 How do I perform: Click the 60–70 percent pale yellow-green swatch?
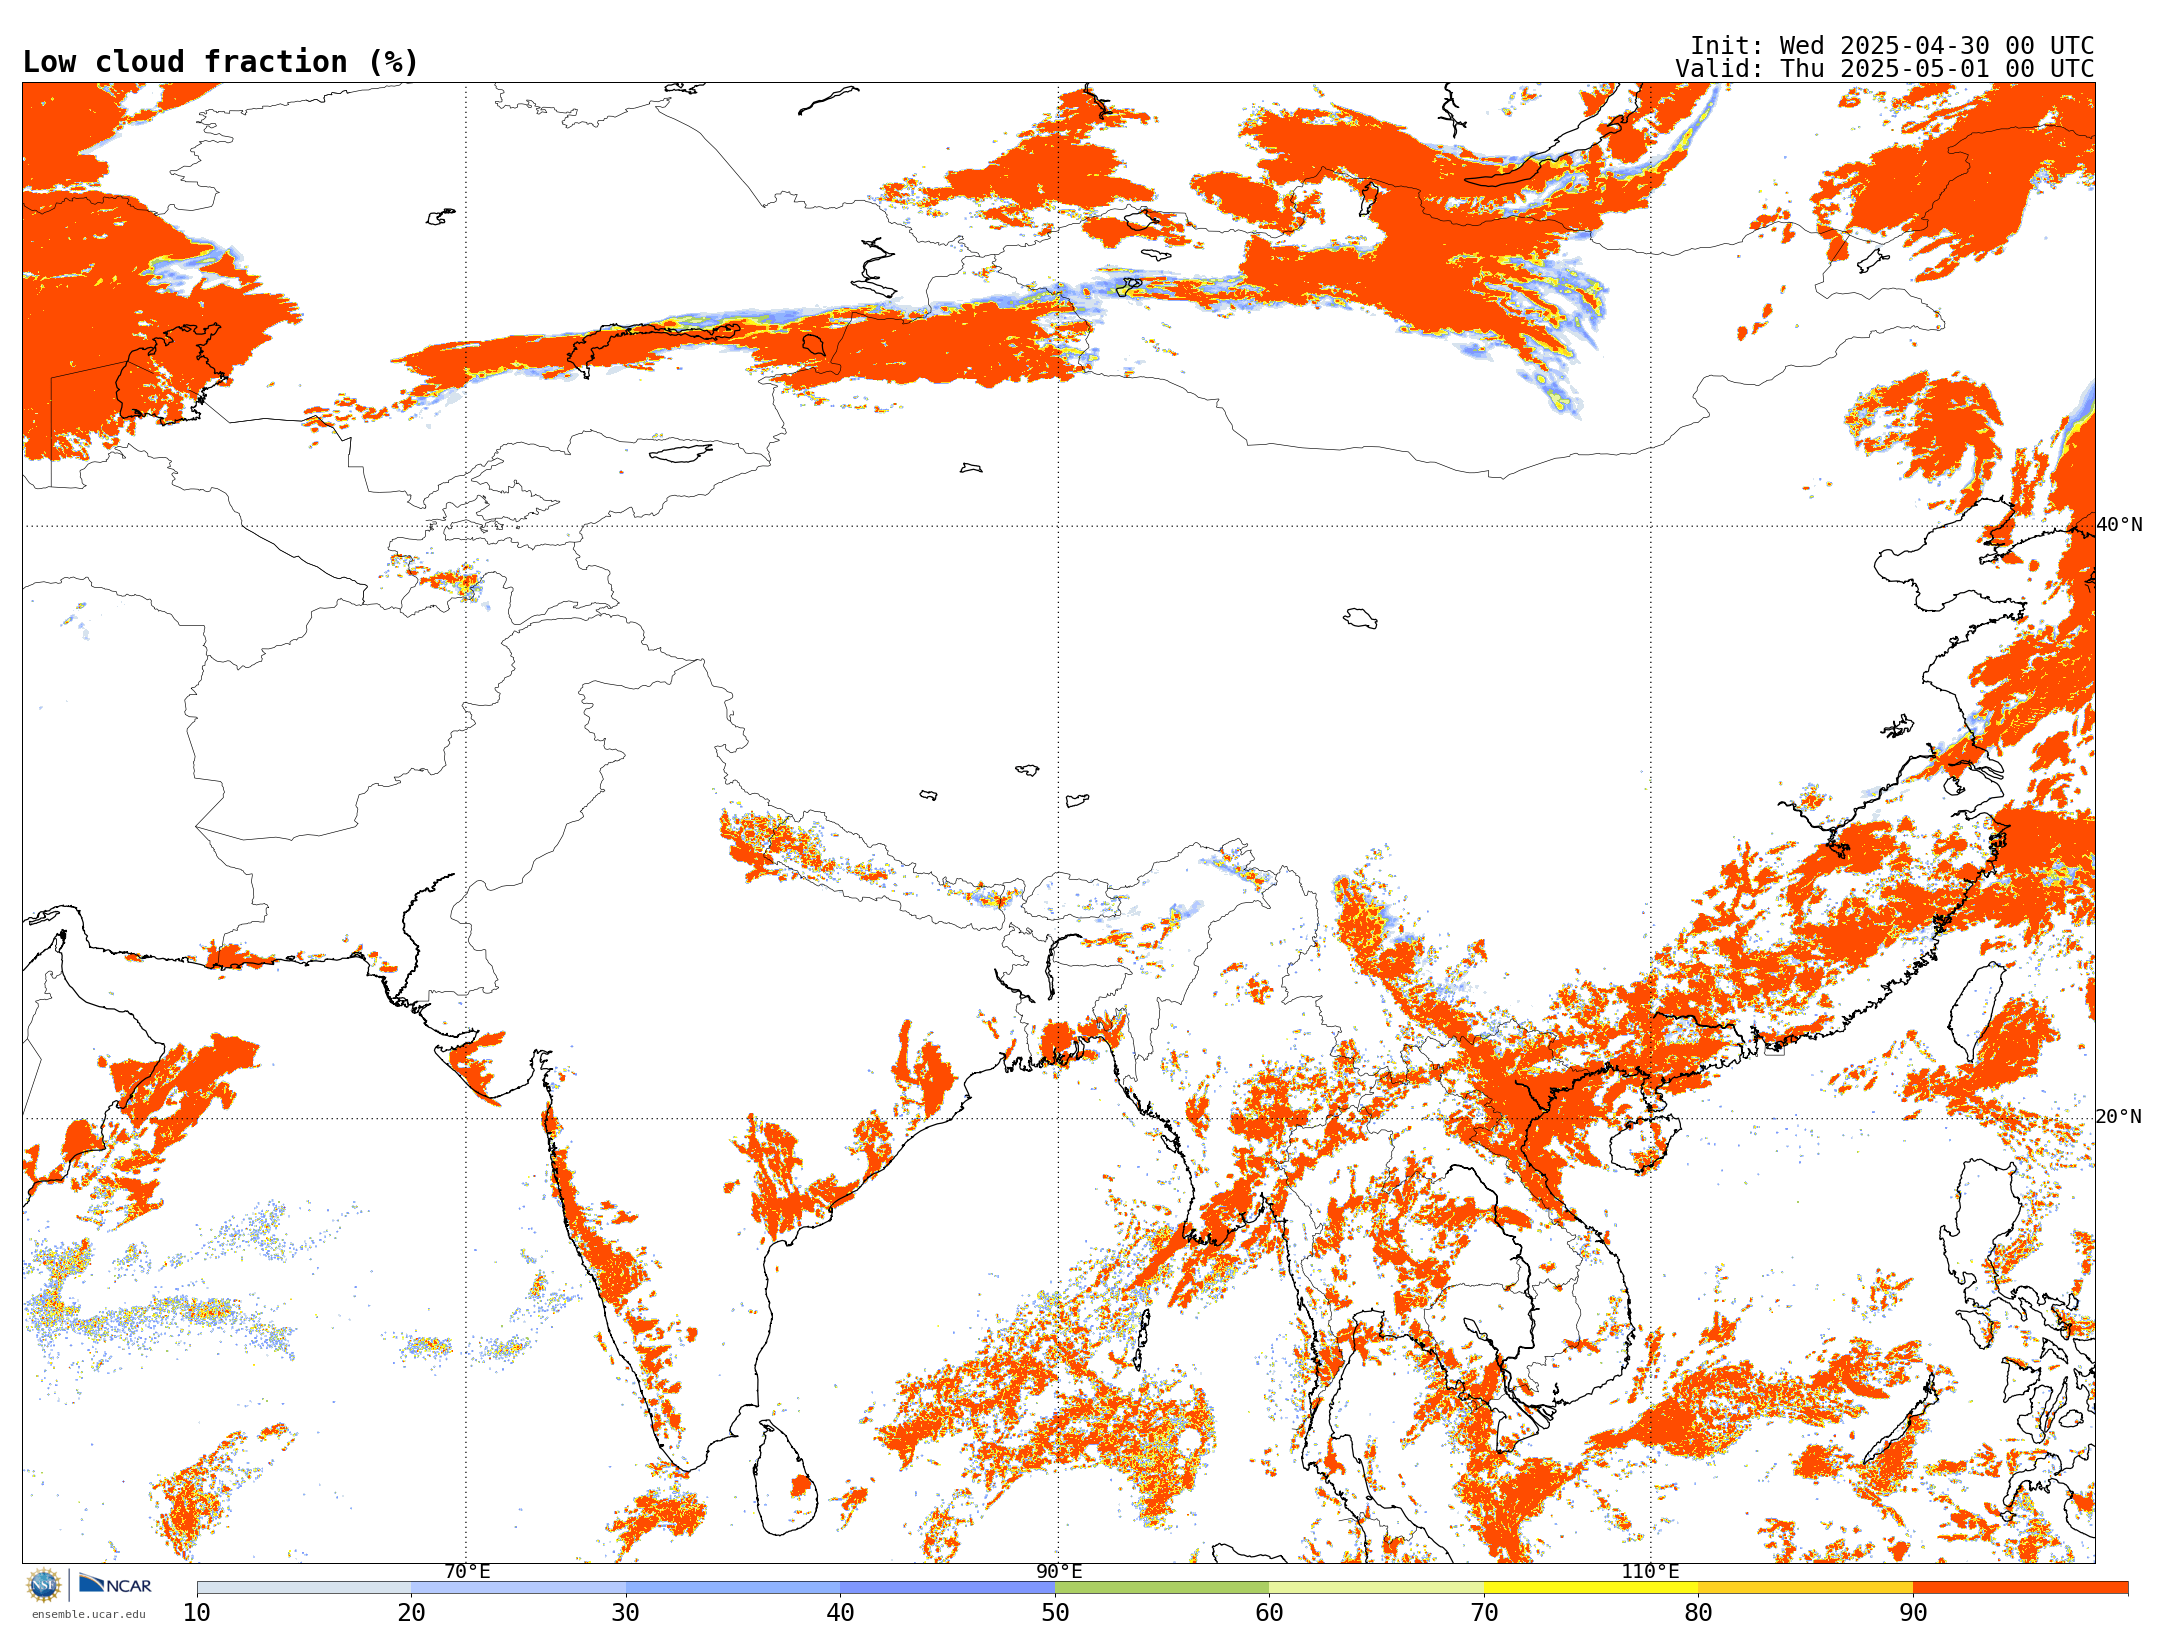click(1376, 1588)
